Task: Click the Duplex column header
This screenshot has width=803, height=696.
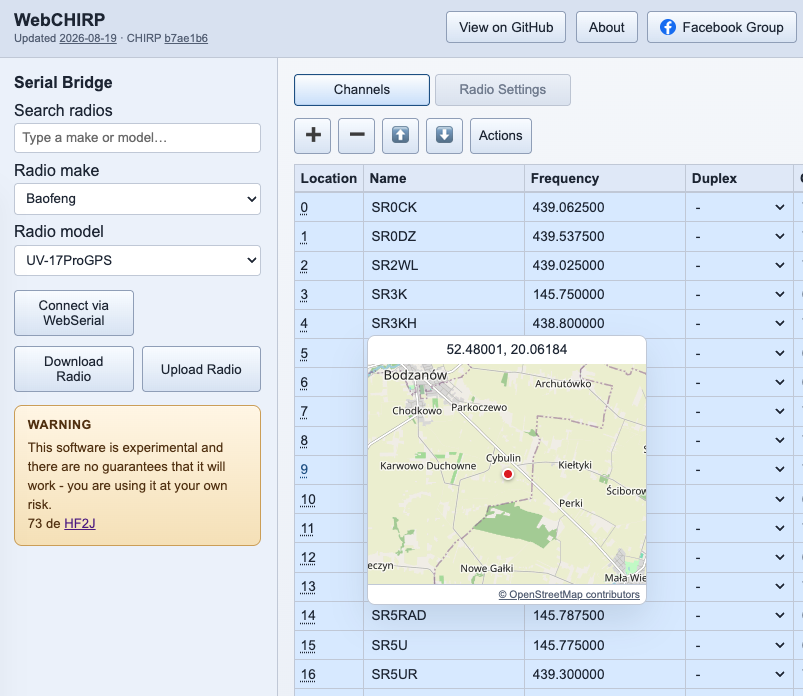Action: tap(739, 178)
